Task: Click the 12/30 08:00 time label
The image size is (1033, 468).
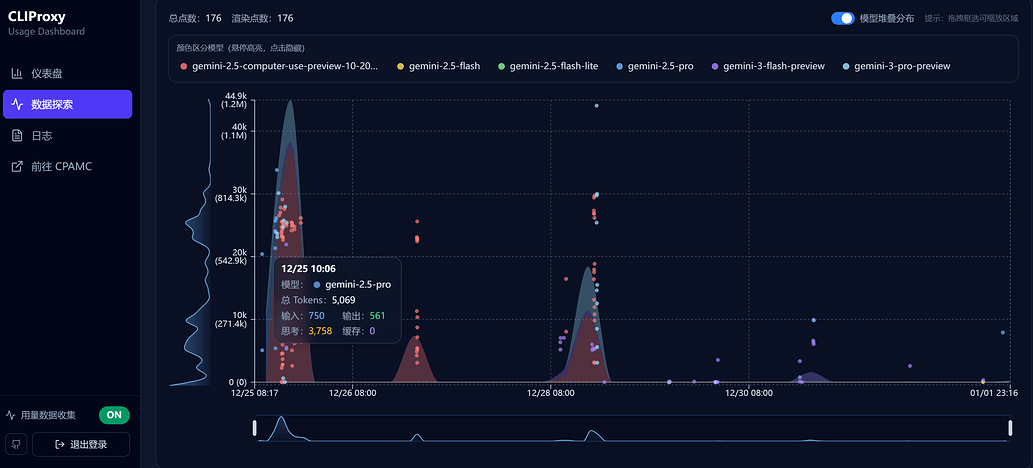Action: pos(748,393)
